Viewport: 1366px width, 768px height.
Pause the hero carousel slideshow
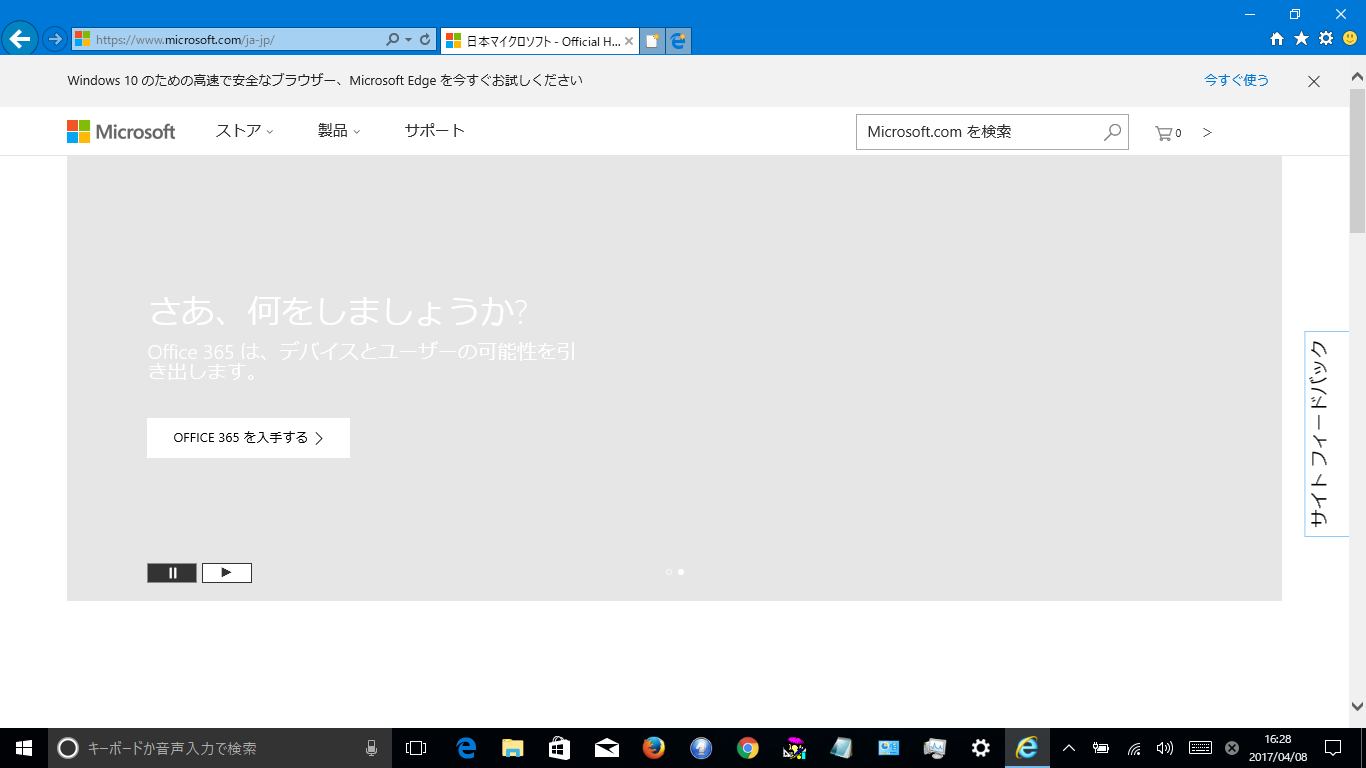click(172, 573)
